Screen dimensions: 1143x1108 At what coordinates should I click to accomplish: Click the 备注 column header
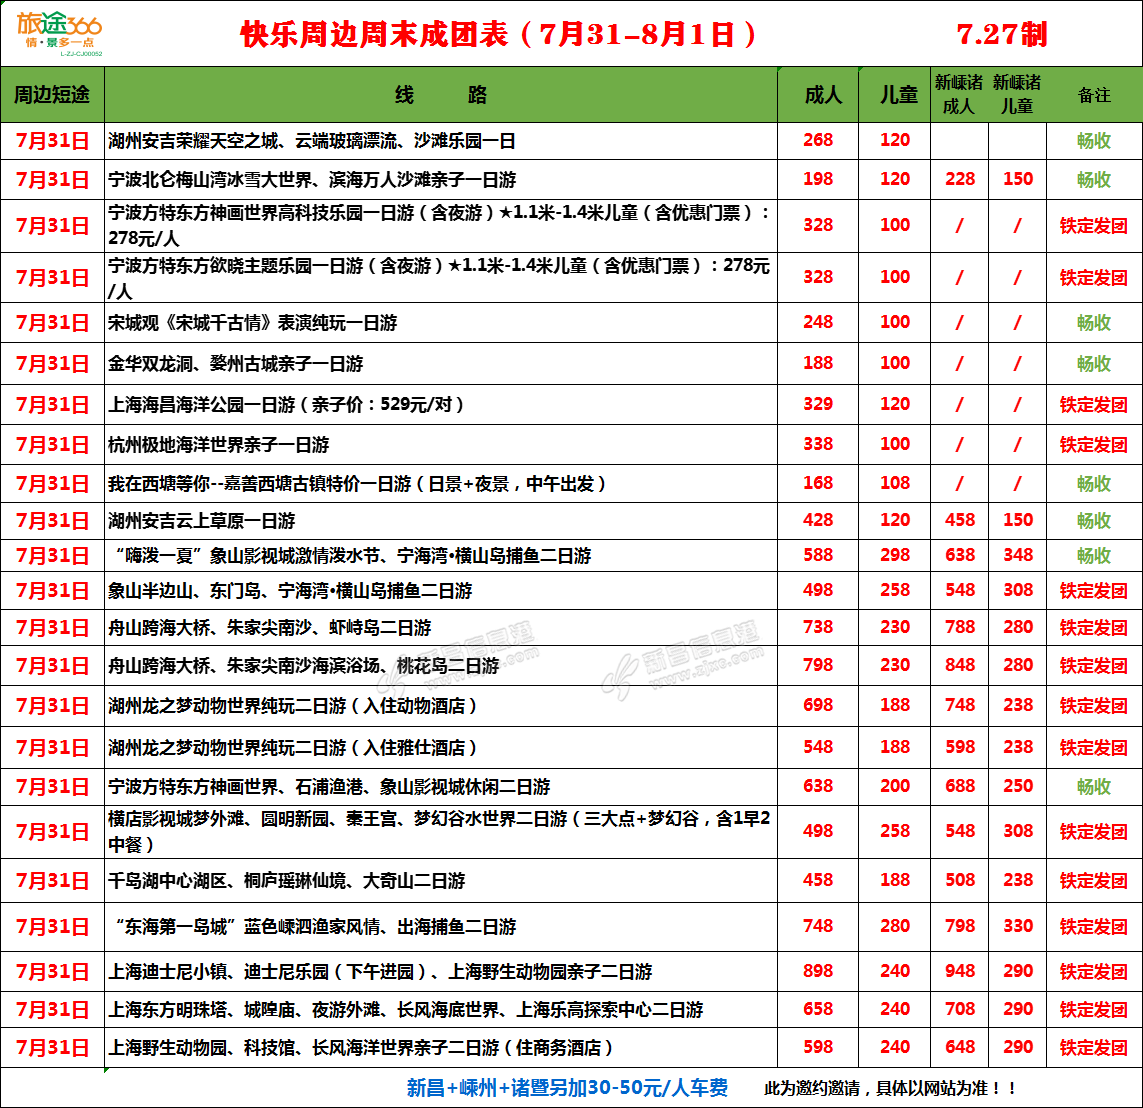[x=1094, y=95]
